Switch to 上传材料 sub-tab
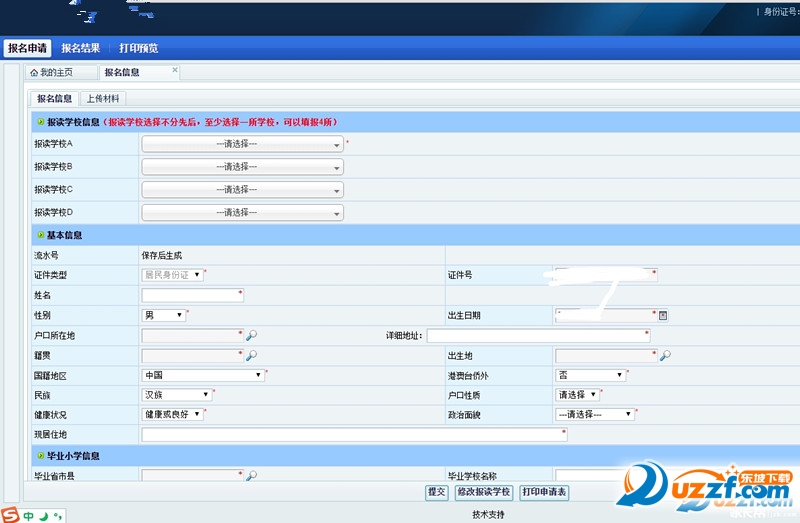 (103, 98)
